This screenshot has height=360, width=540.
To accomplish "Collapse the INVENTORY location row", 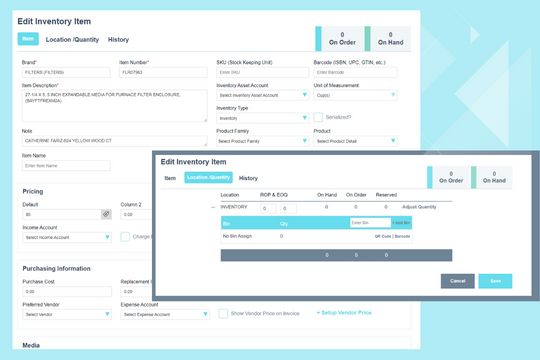I will (x=213, y=207).
